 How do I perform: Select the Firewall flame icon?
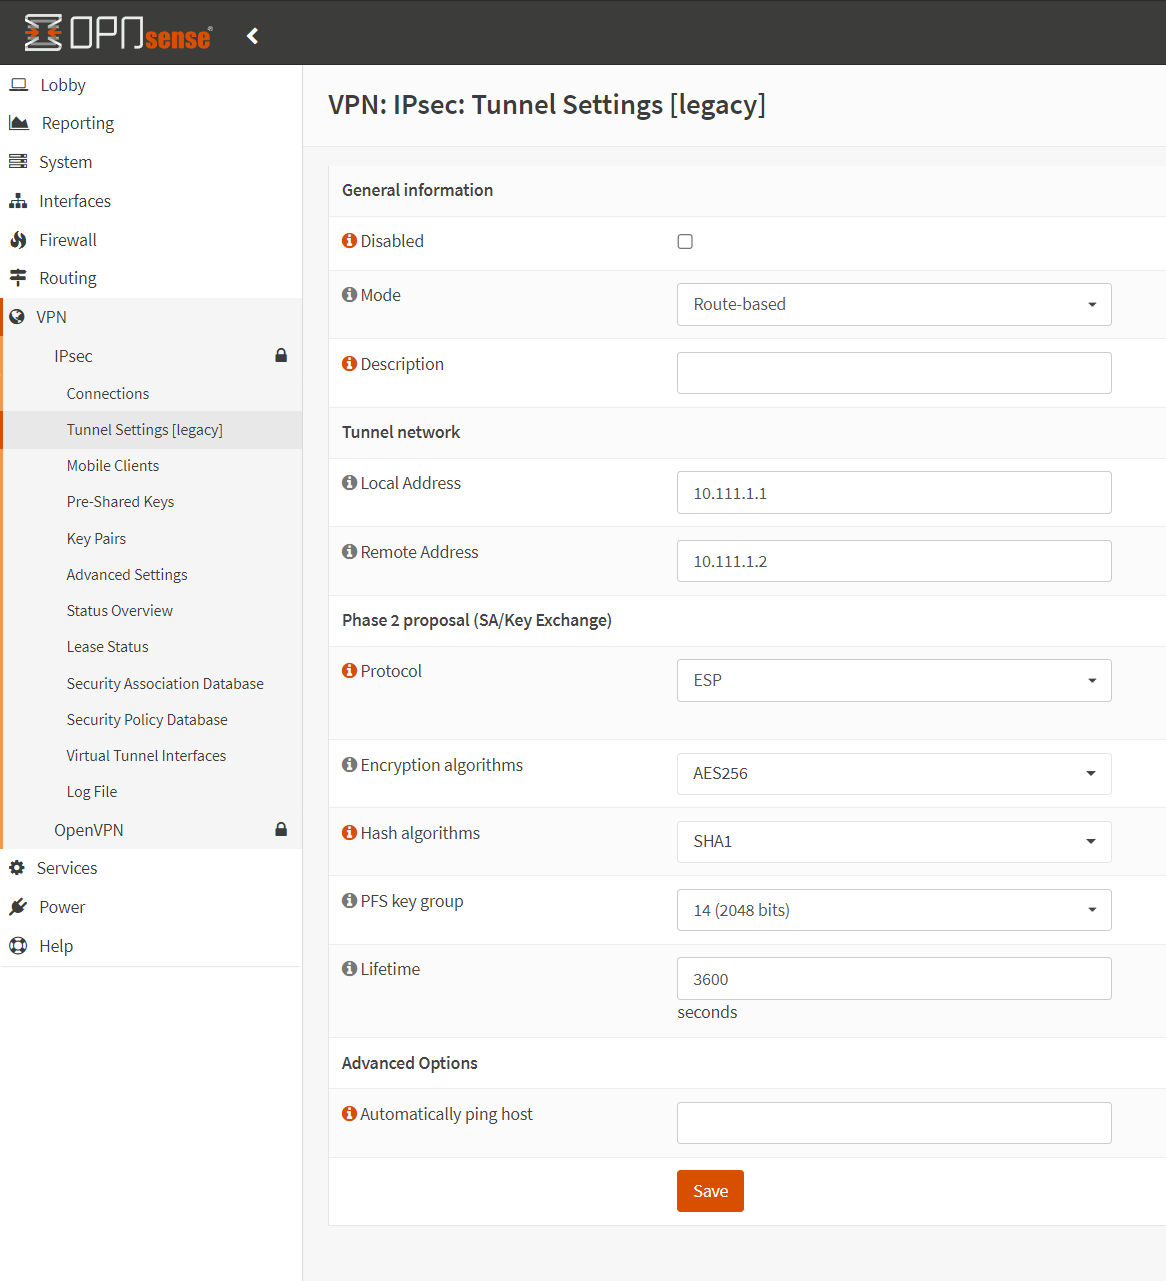coord(18,239)
